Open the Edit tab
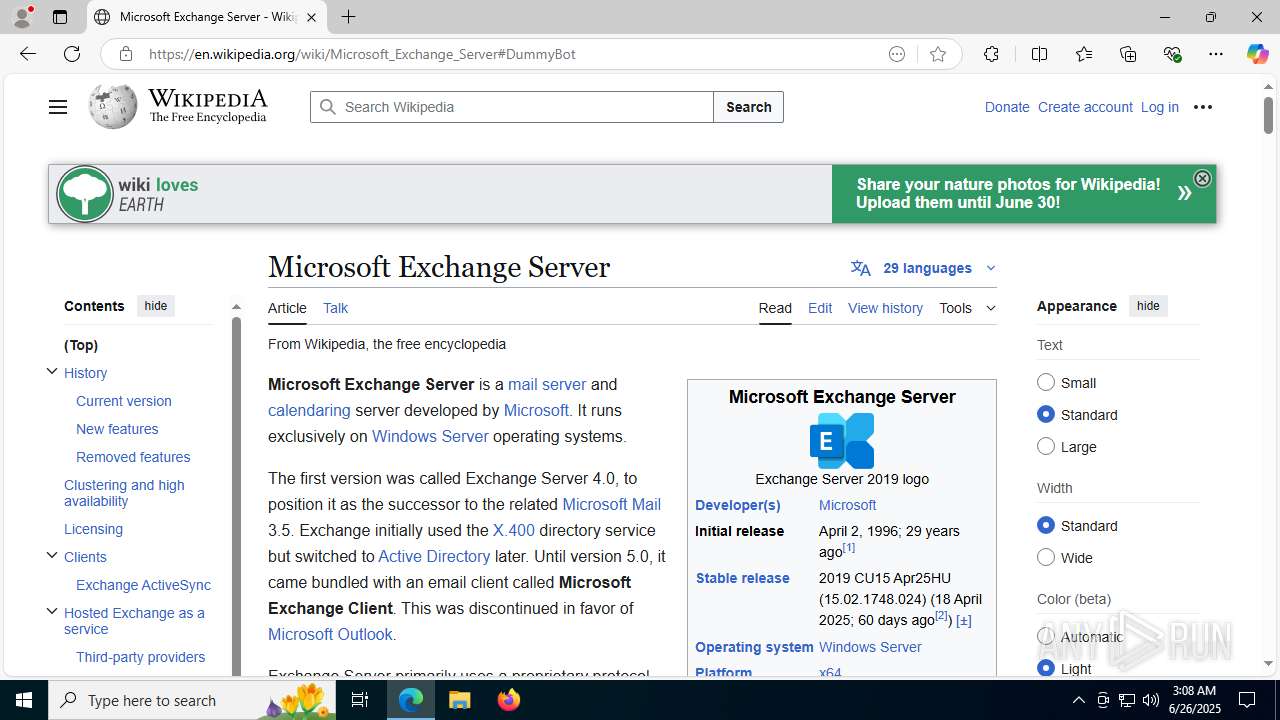The height and width of the screenshot is (720, 1280). coord(820,308)
